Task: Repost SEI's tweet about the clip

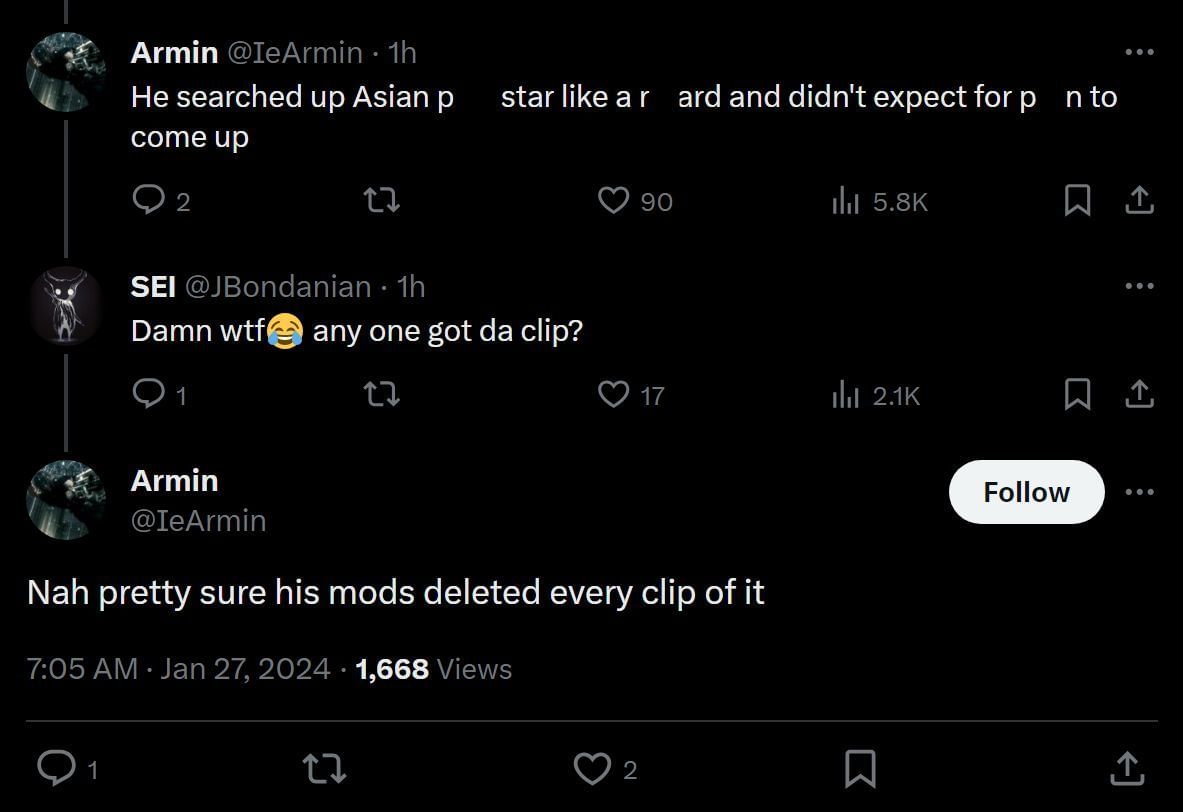Action: click(x=382, y=395)
